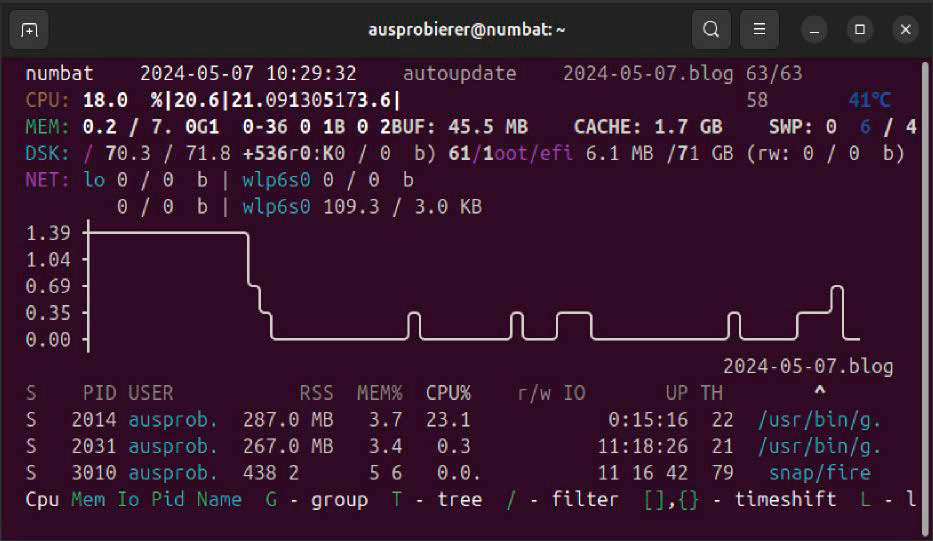The height and width of the screenshot is (541, 933).
Task: Maximize the terminal window
Action: pos(859,29)
